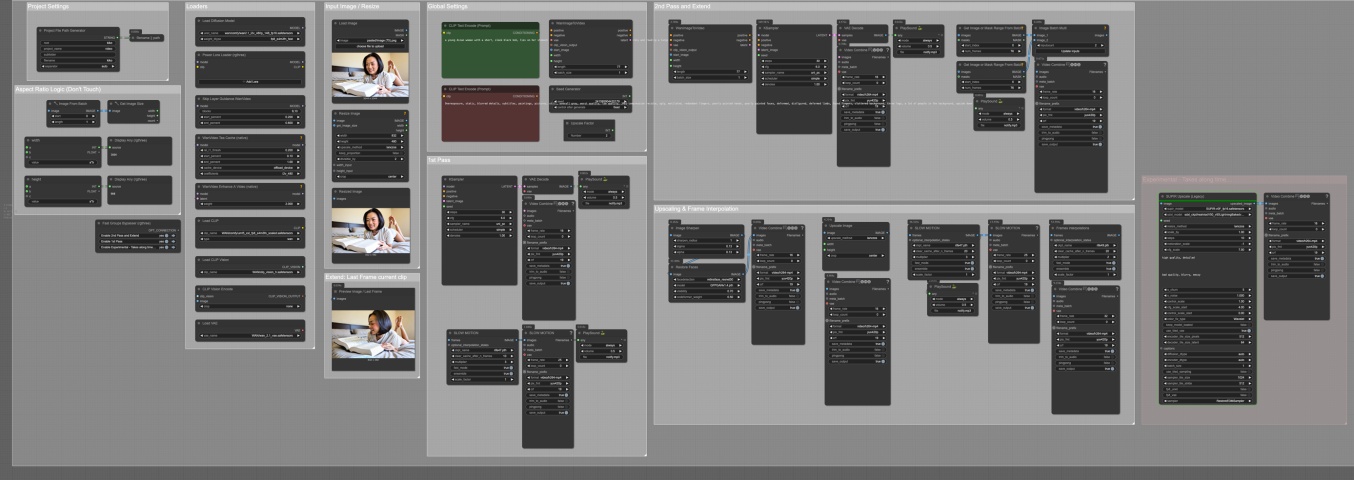
Task: Click the value field of the width node
Action: coord(62,162)
